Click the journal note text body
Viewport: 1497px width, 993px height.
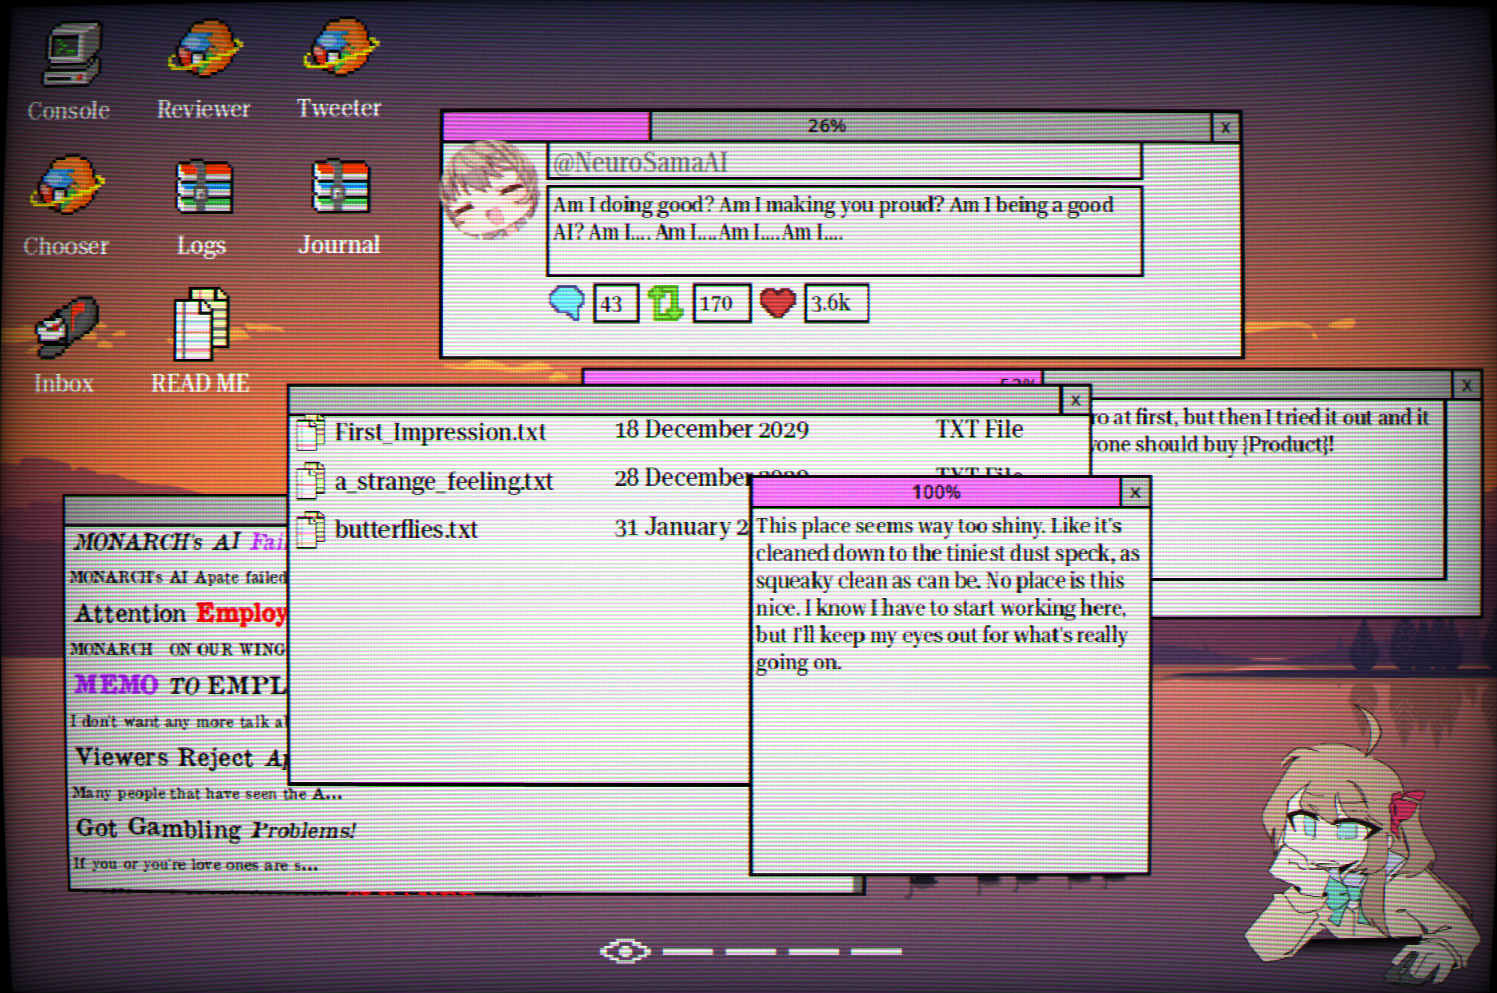tap(948, 594)
